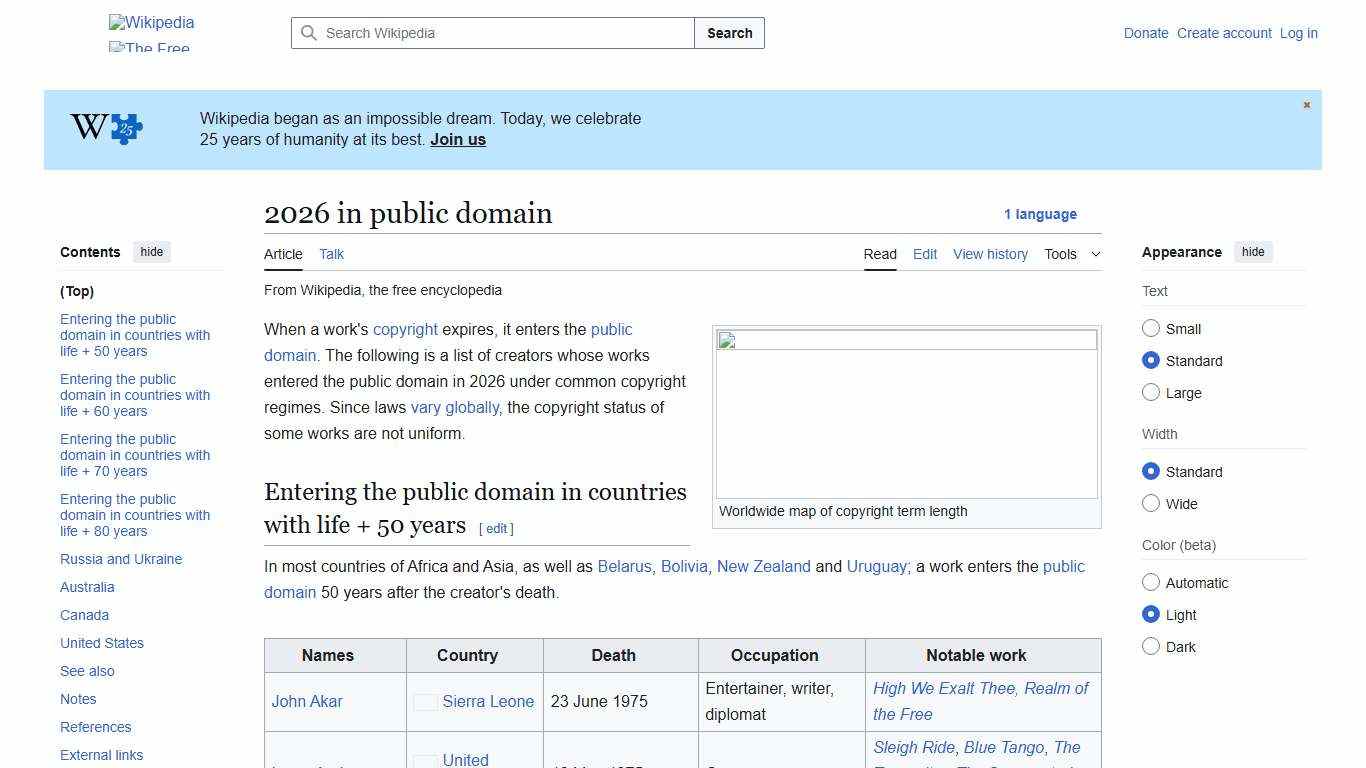Viewport: 1366px width, 768px height.
Task: Click the search magnifying glass icon
Action: click(310, 33)
